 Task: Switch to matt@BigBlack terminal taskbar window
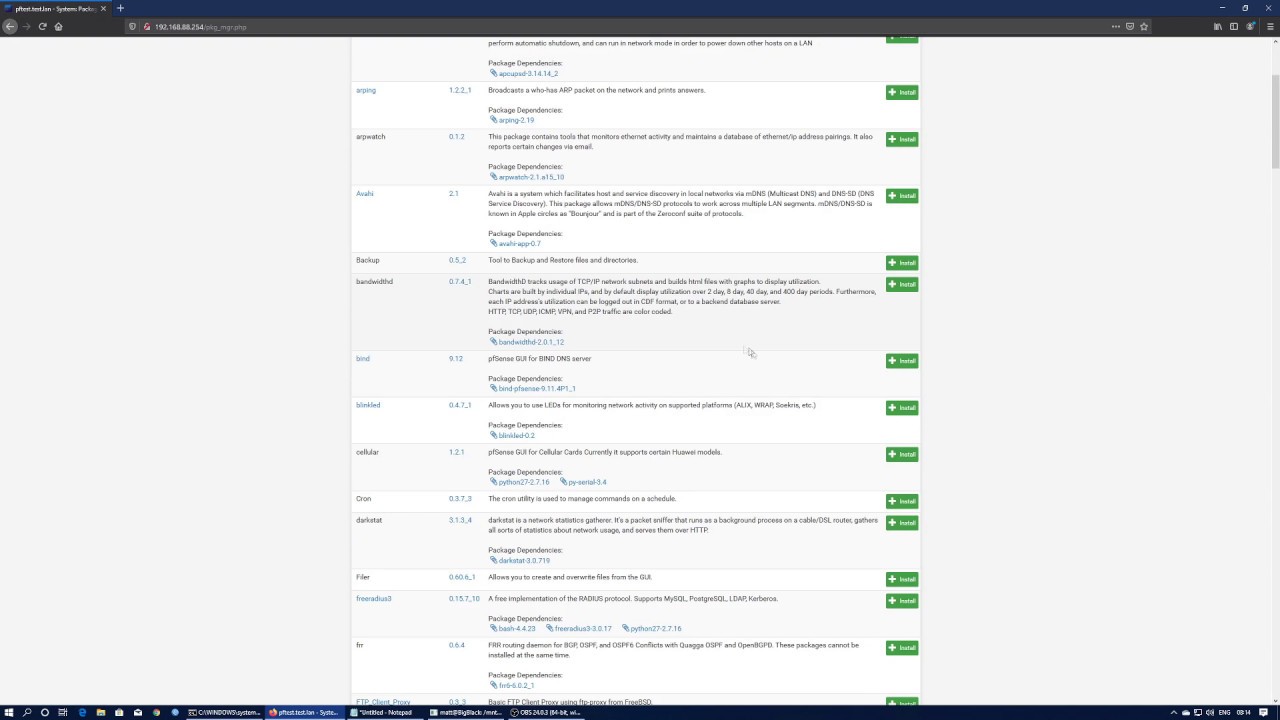[x=467, y=712]
